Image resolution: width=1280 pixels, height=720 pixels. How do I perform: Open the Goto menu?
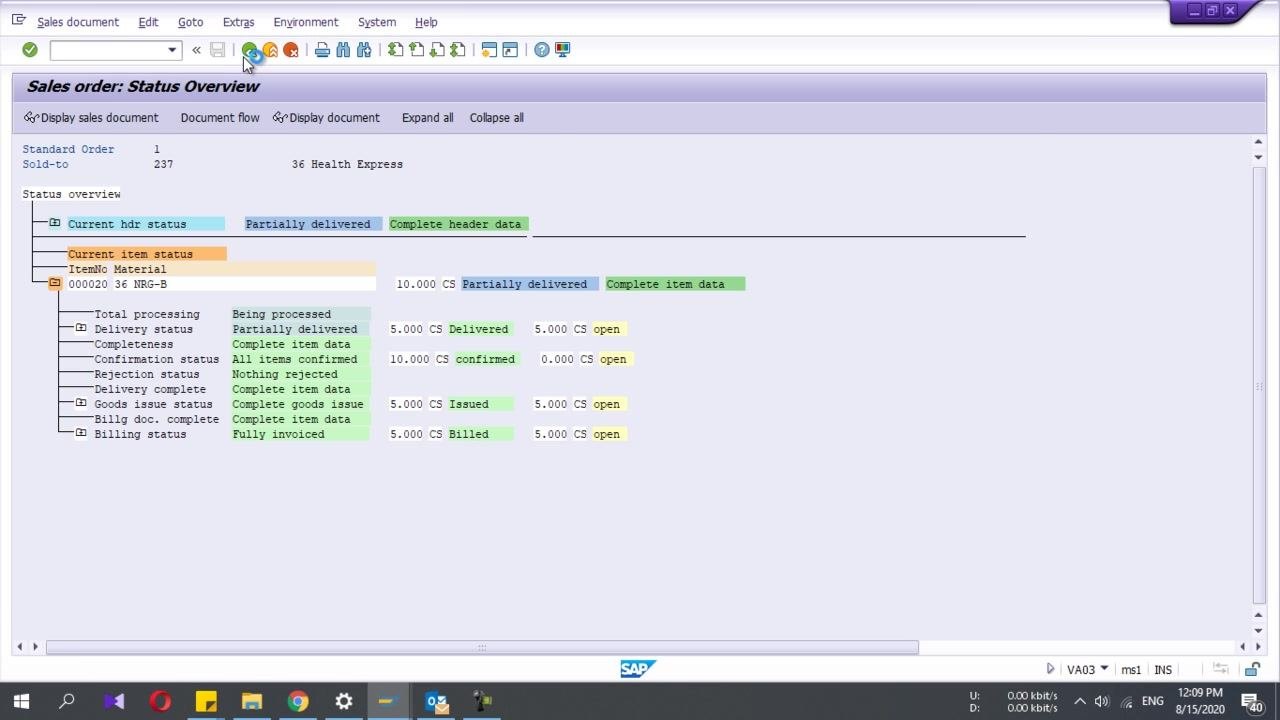[x=190, y=22]
